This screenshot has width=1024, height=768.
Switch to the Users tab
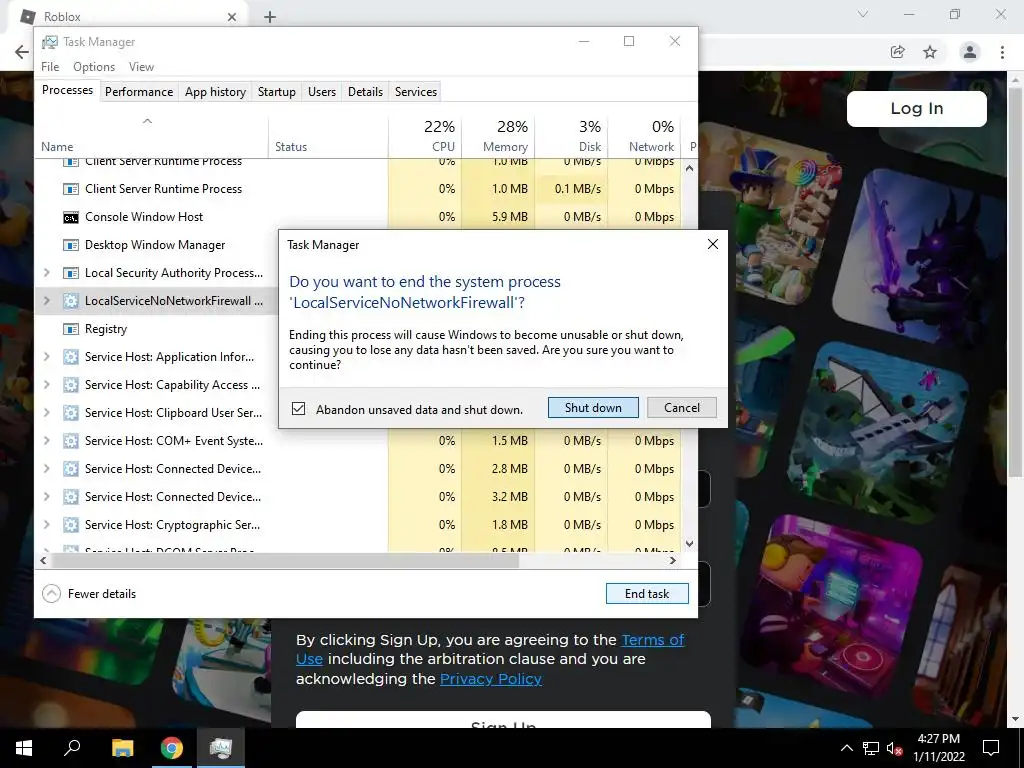(x=322, y=92)
